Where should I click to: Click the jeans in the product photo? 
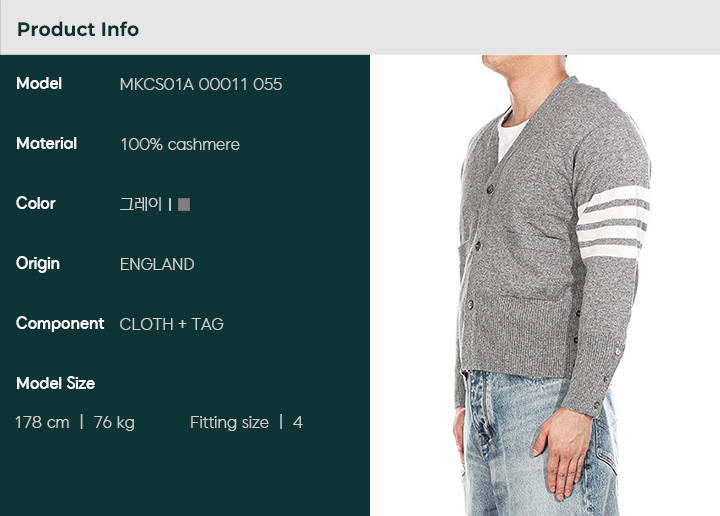540,443
